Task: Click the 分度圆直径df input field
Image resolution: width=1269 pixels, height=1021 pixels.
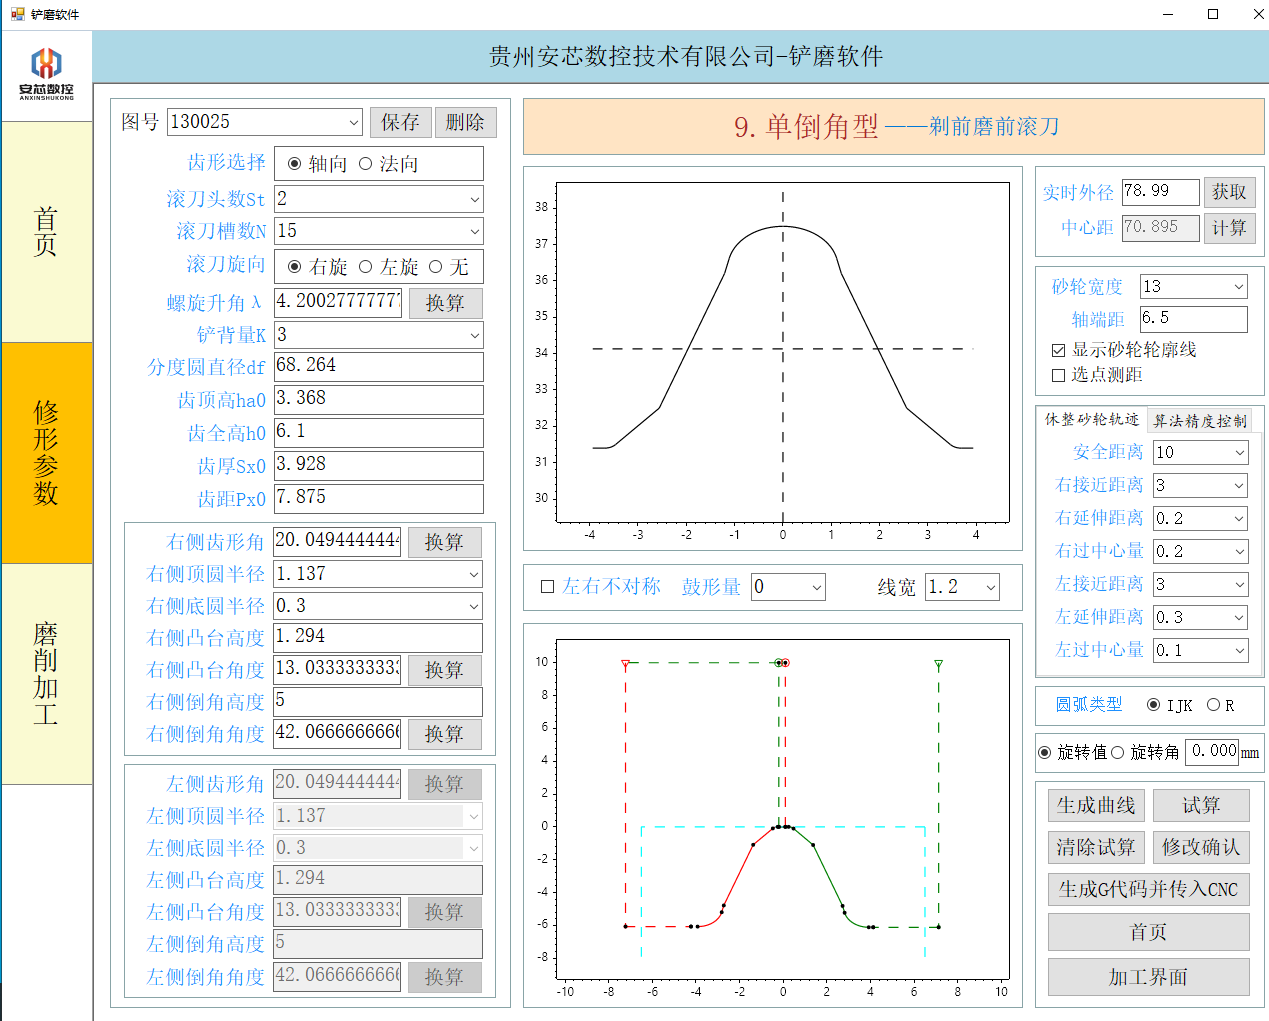Action: pyautogui.click(x=378, y=366)
